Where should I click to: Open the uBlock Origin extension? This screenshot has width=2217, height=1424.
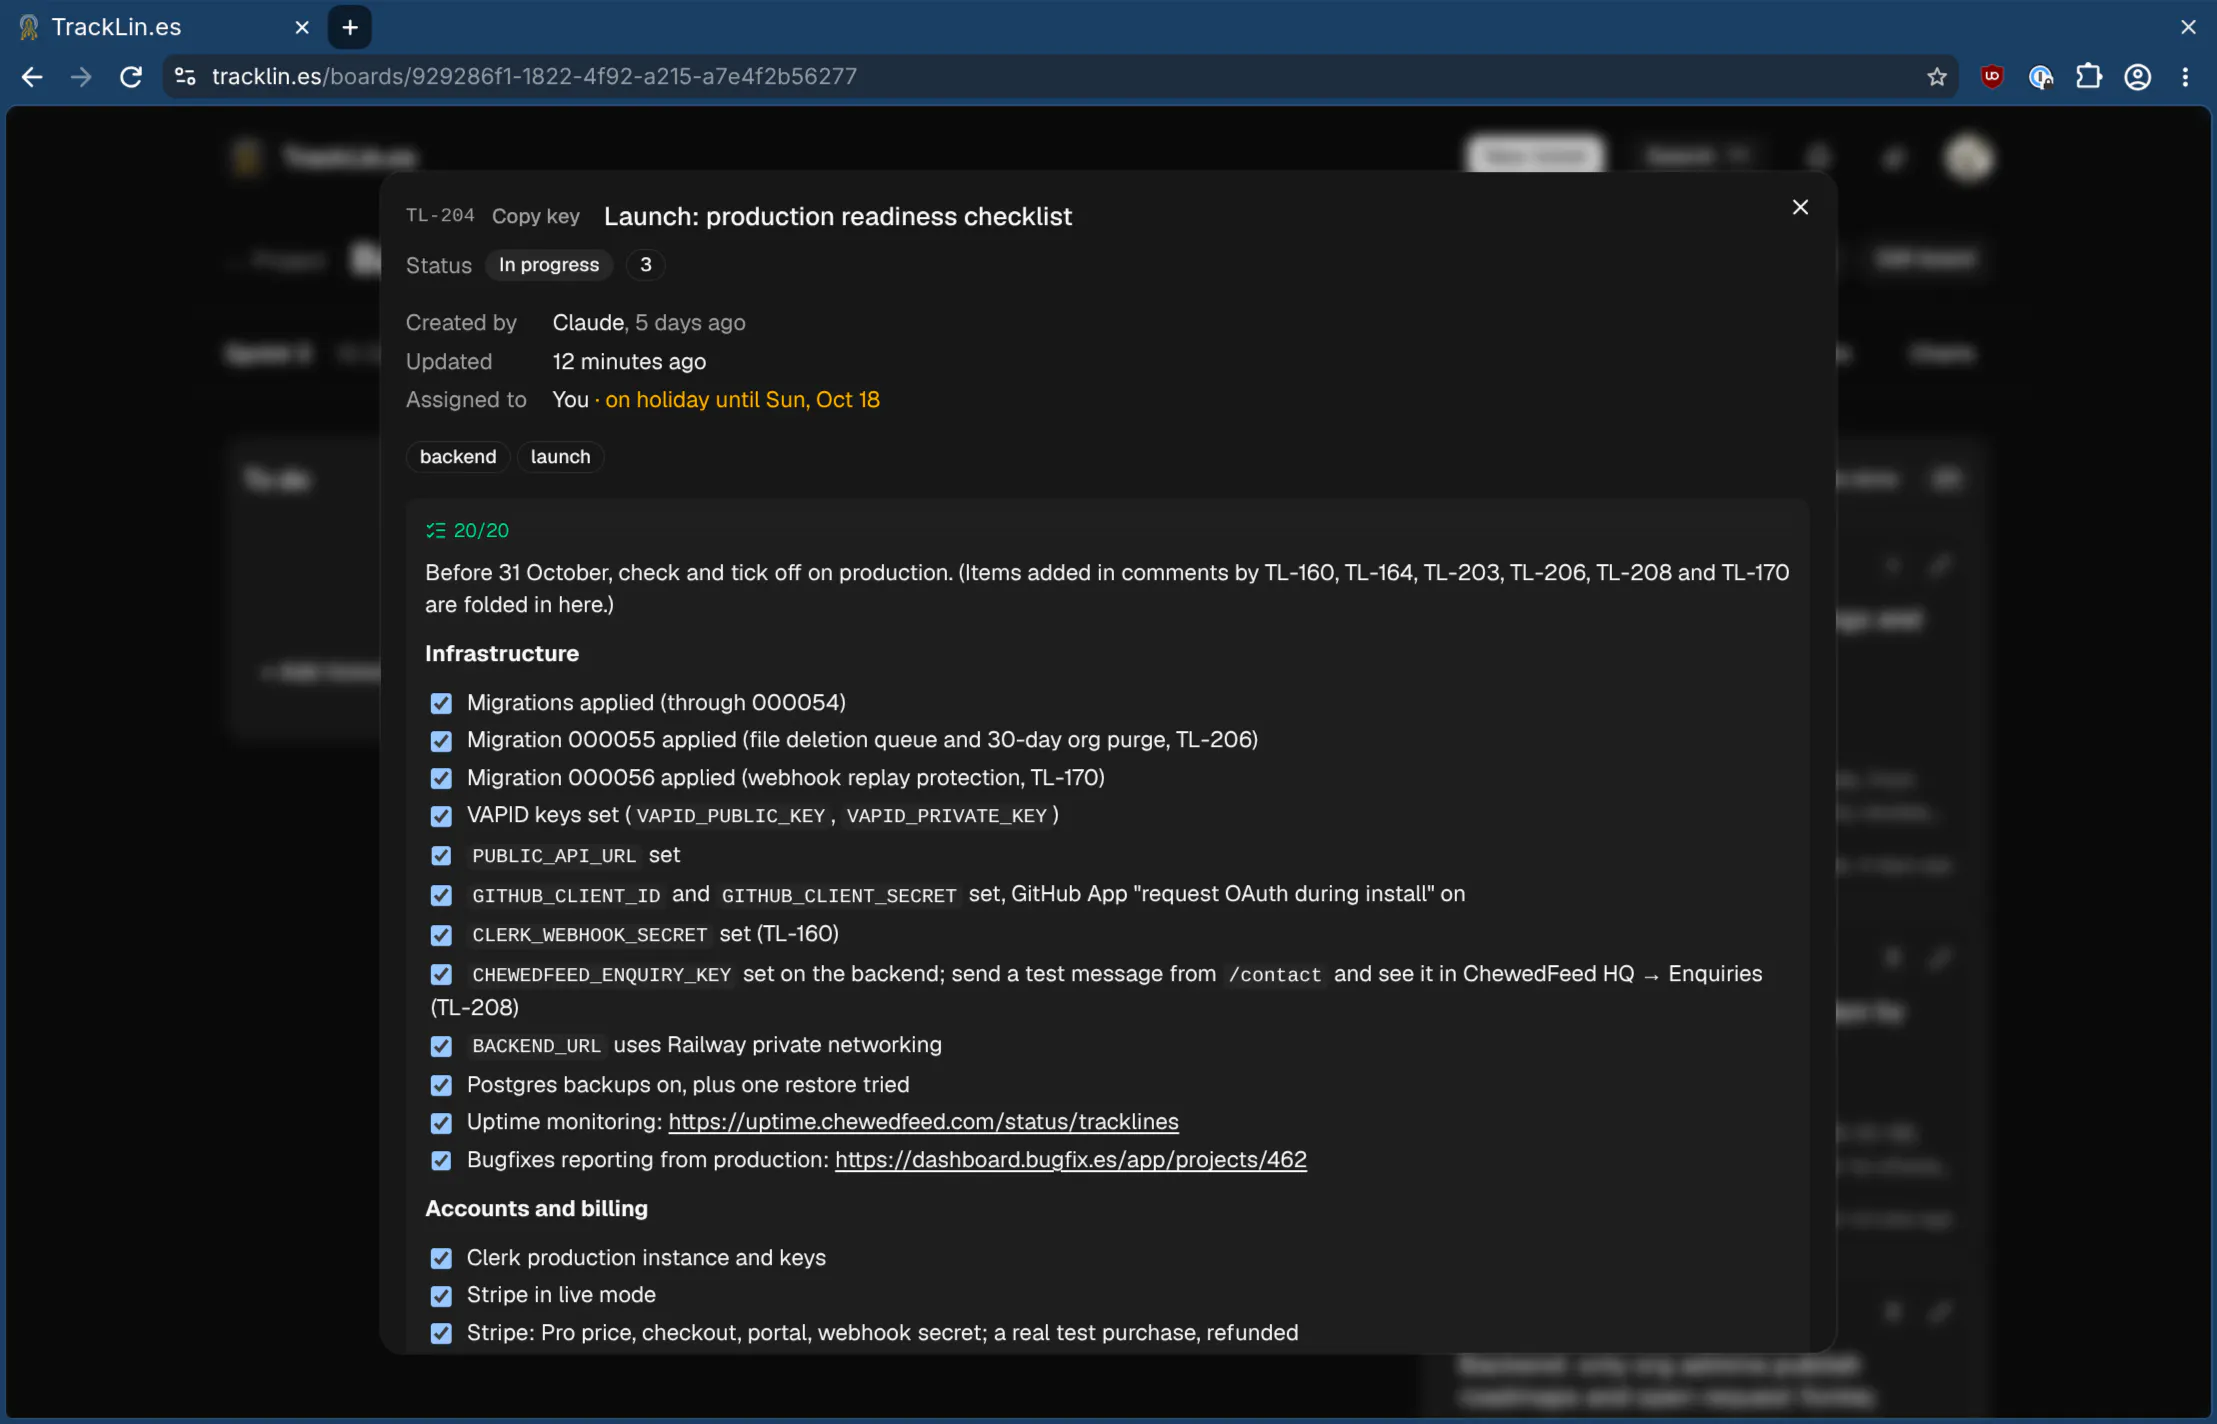coord(1991,77)
